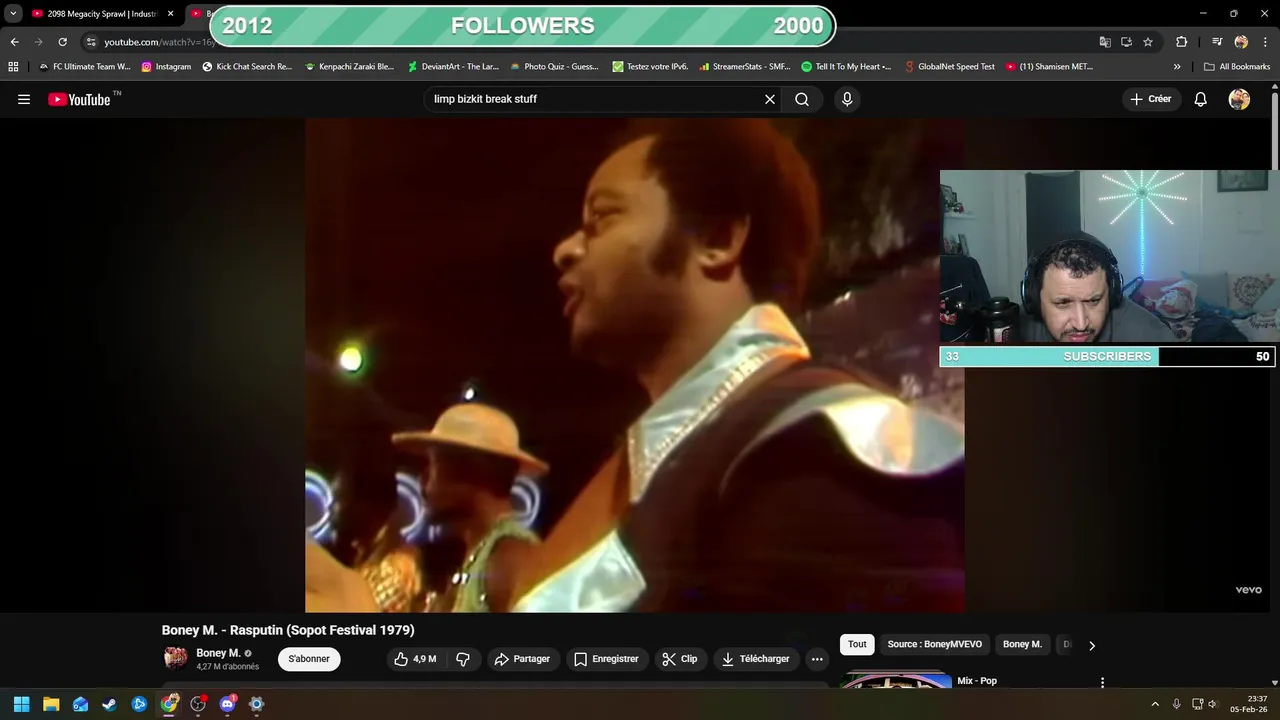This screenshot has width=1280, height=720.
Task: Share the video with Partager
Action: pyautogui.click(x=521, y=659)
